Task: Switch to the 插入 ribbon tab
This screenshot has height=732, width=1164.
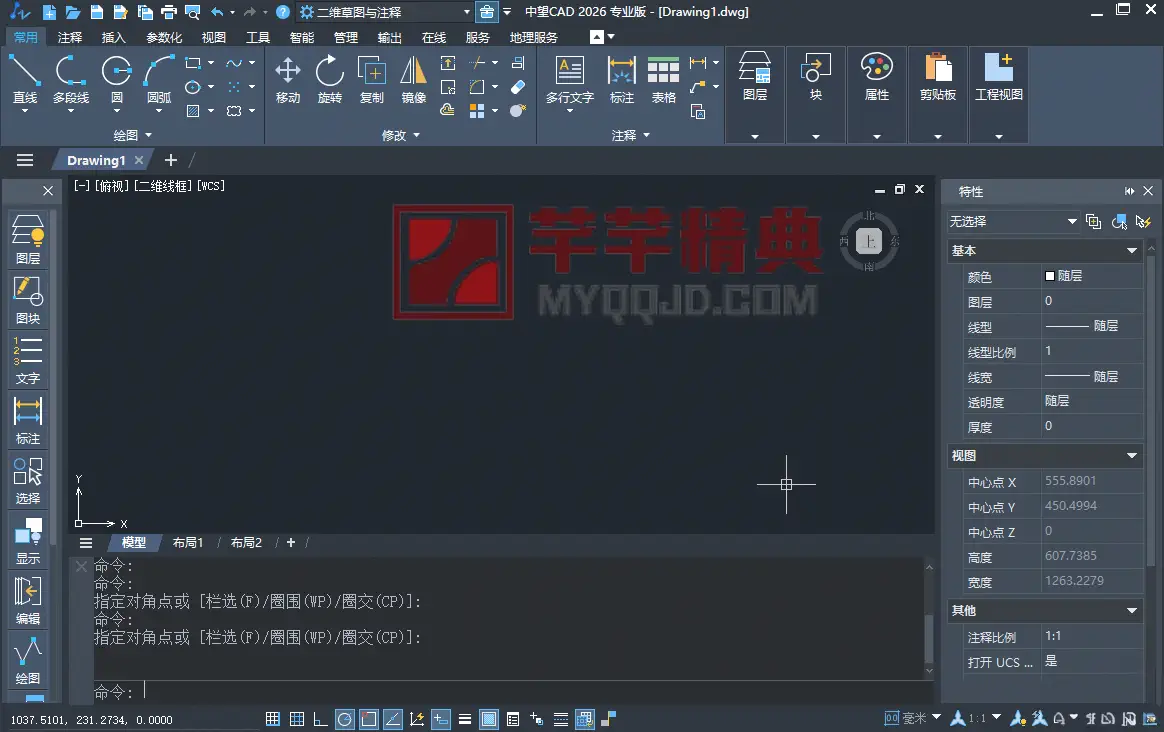Action: [114, 38]
